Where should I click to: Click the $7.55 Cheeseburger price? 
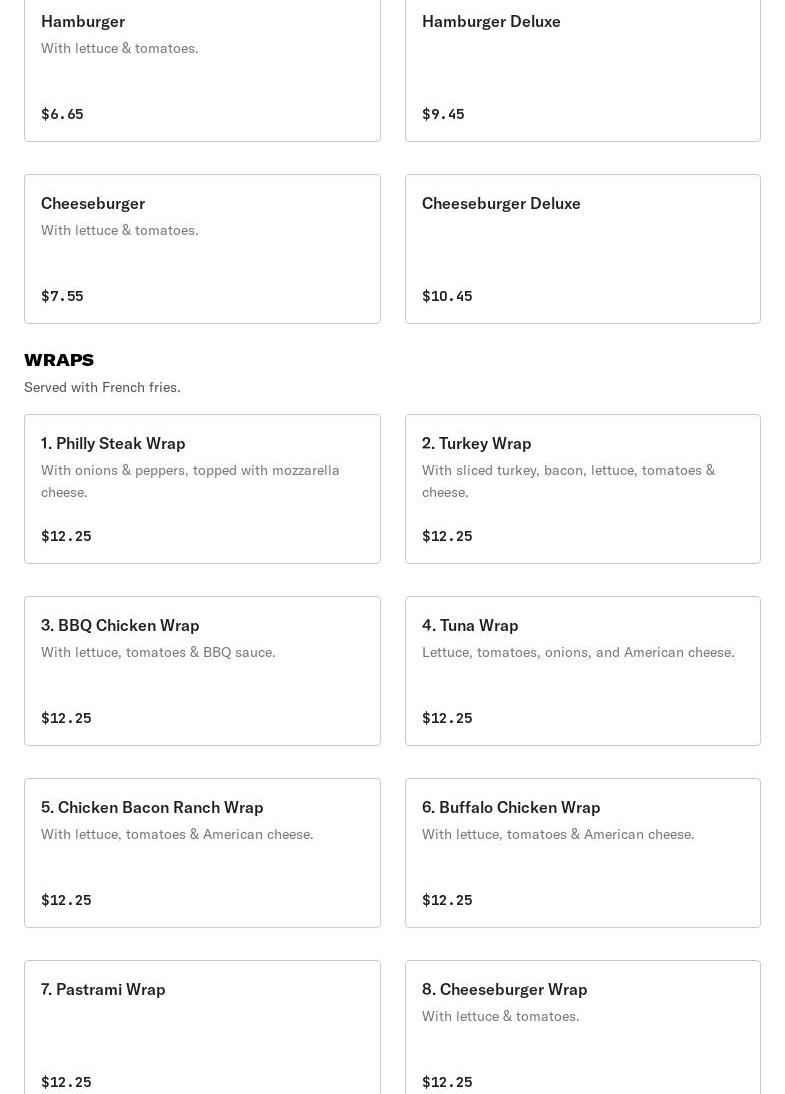pos(62,296)
